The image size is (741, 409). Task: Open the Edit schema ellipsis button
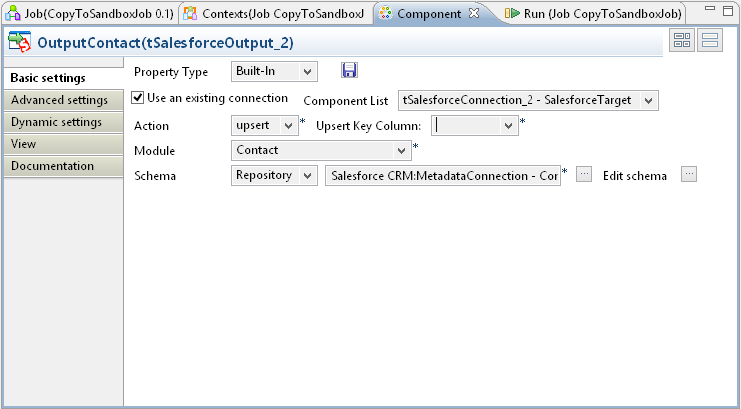coord(688,174)
